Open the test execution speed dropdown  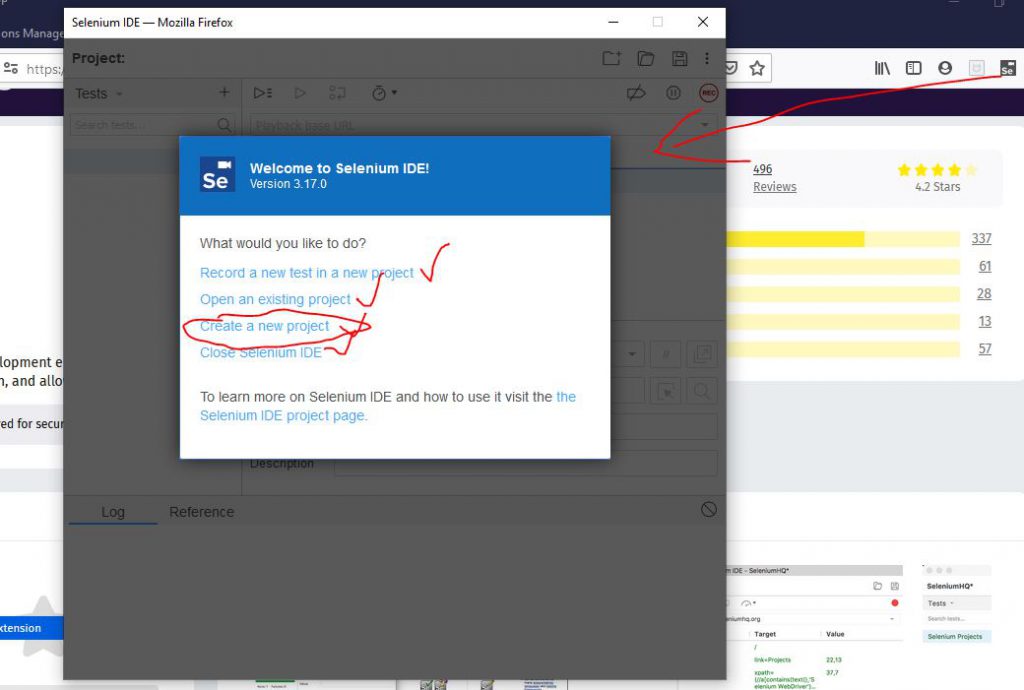(x=384, y=93)
